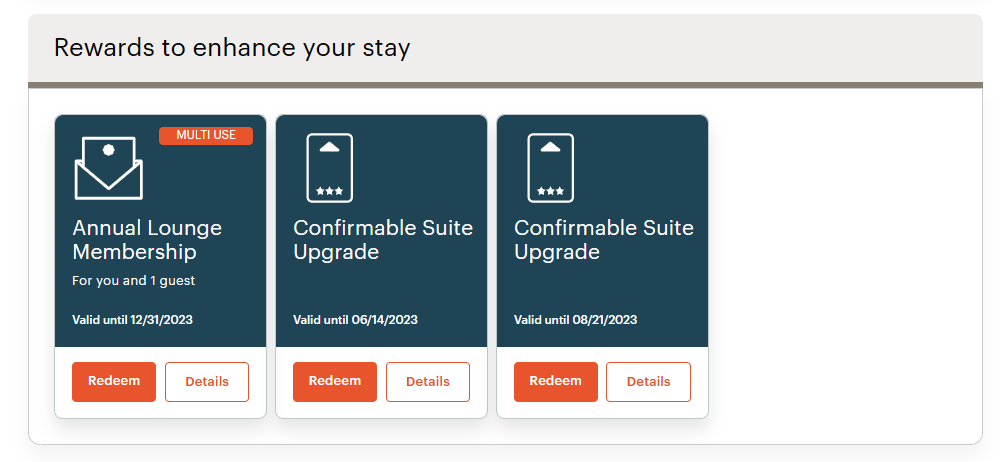Viewport: 1007px width, 462px height.
Task: Click the "Valid until 06/14/2023" text
Action: point(355,320)
